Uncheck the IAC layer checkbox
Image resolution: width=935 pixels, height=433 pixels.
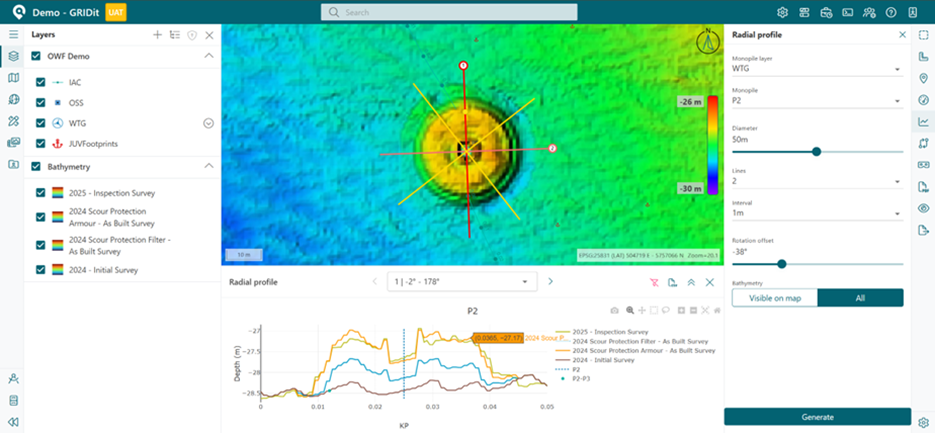coord(41,82)
